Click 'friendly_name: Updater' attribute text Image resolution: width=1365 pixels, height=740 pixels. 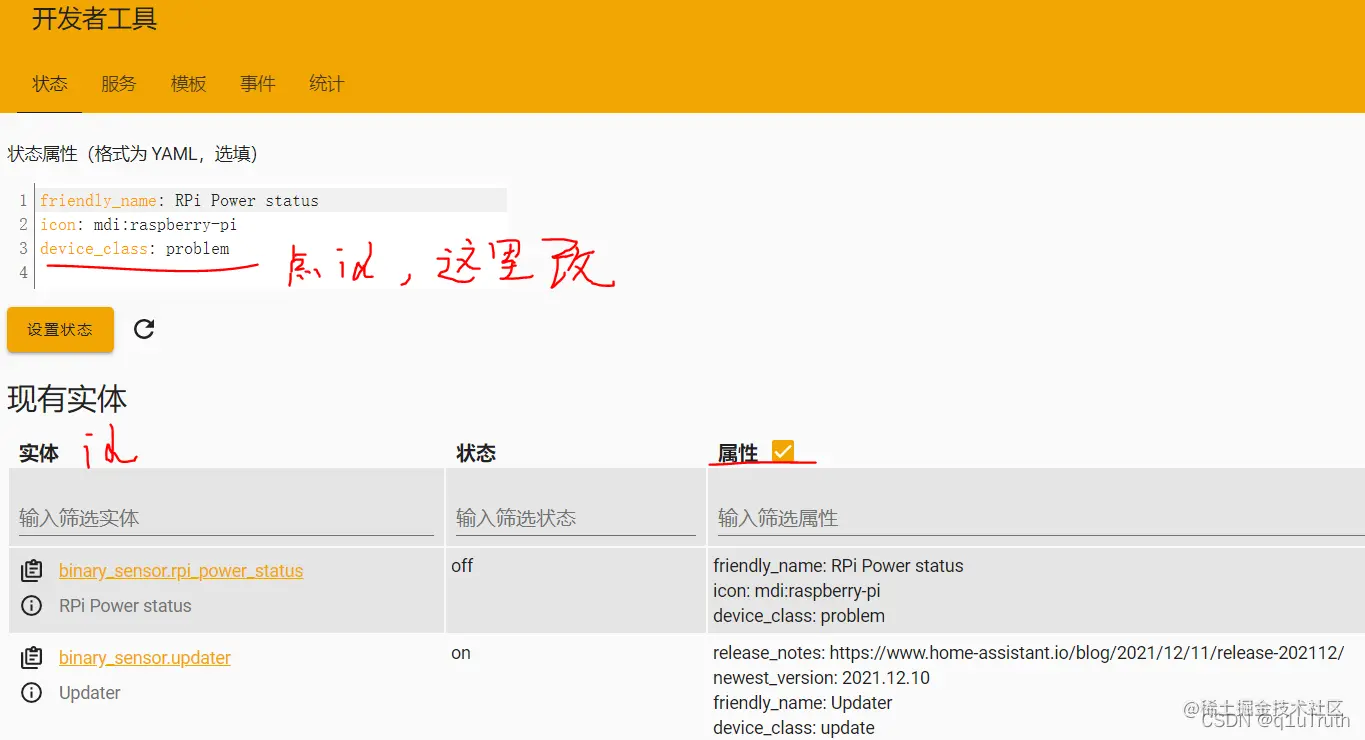click(802, 703)
